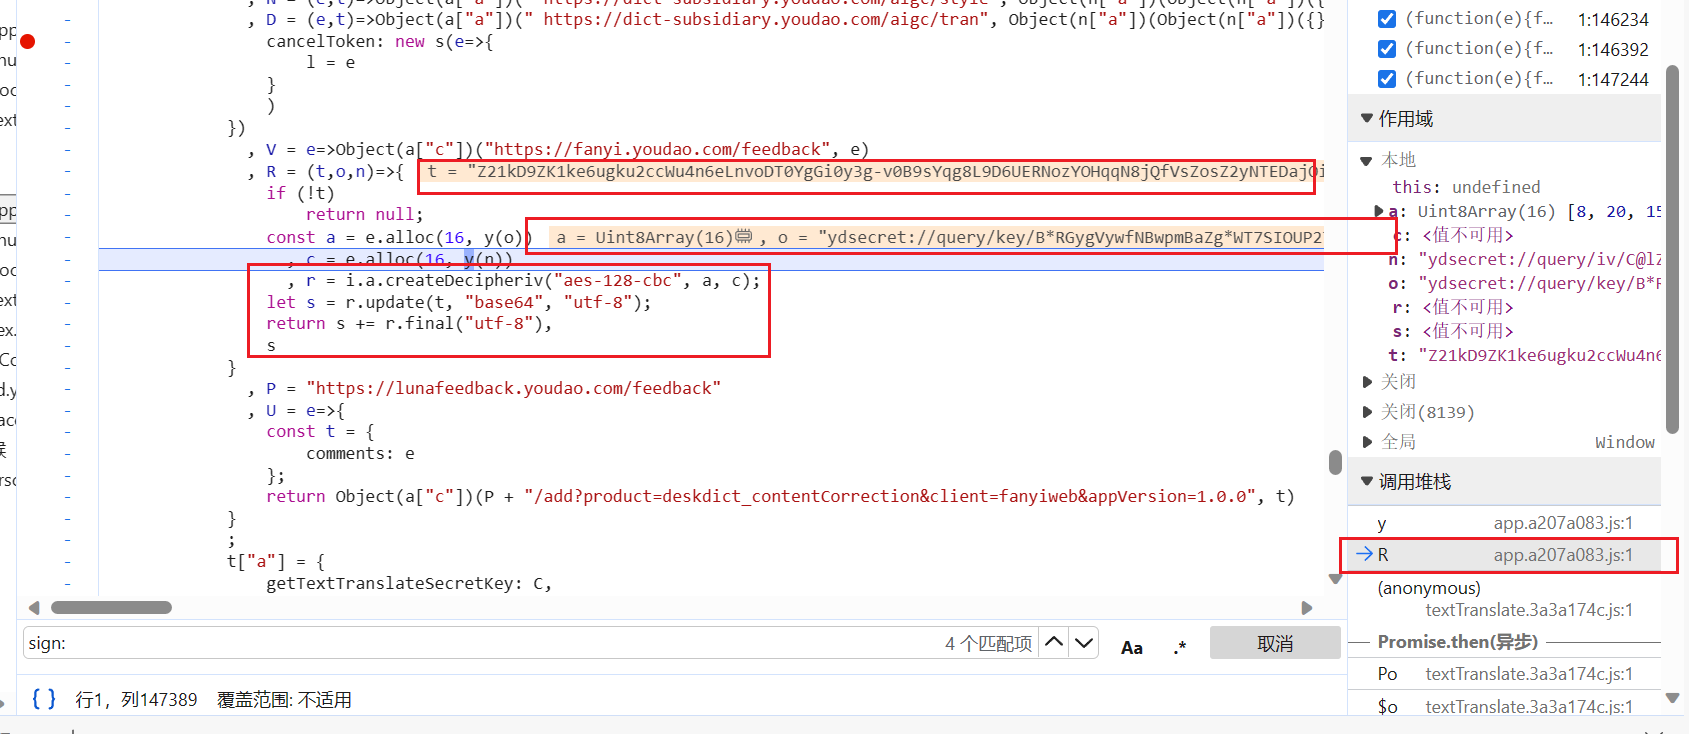Click the cancelToken: new s code line
1689x734 pixels.
point(379,41)
